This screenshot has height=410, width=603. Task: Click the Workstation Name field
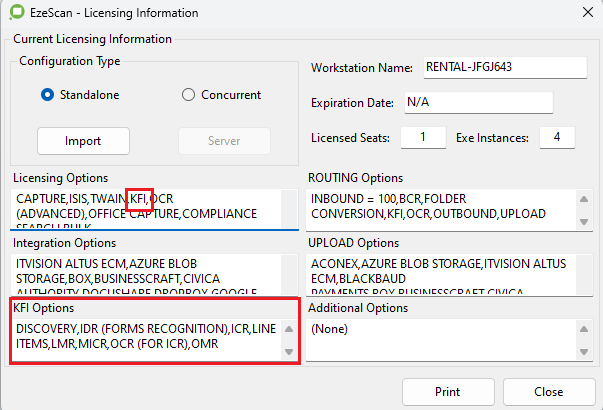pyautogui.click(x=504, y=67)
